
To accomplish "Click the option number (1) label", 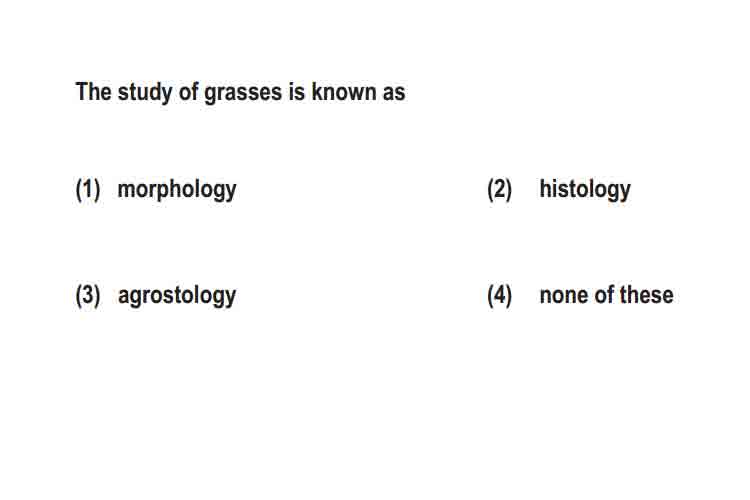I will click(88, 190).
